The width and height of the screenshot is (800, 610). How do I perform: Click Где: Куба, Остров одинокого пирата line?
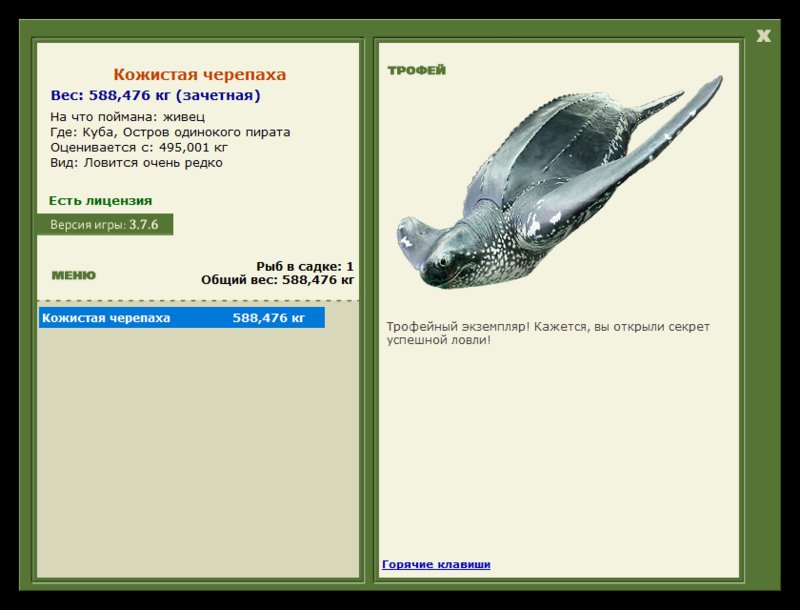(x=170, y=132)
